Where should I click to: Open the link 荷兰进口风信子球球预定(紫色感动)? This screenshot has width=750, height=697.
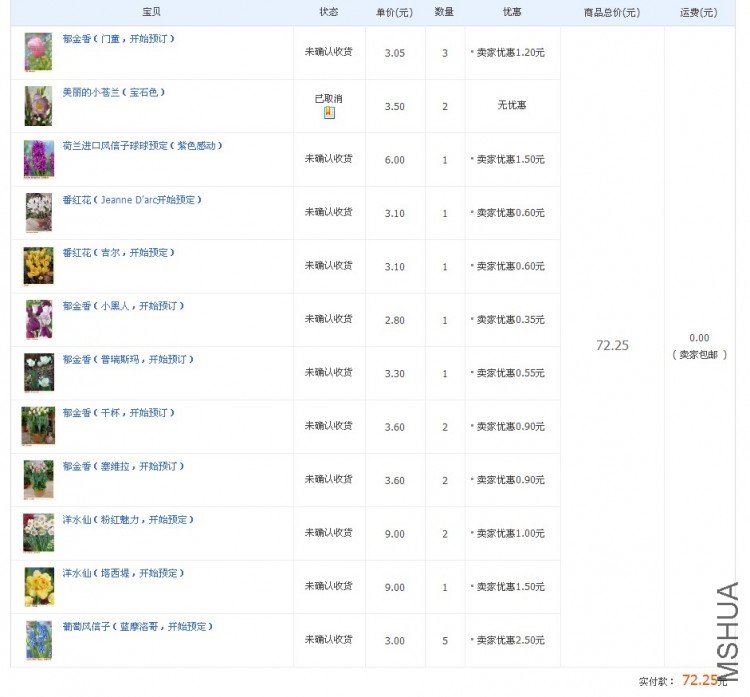click(x=143, y=145)
